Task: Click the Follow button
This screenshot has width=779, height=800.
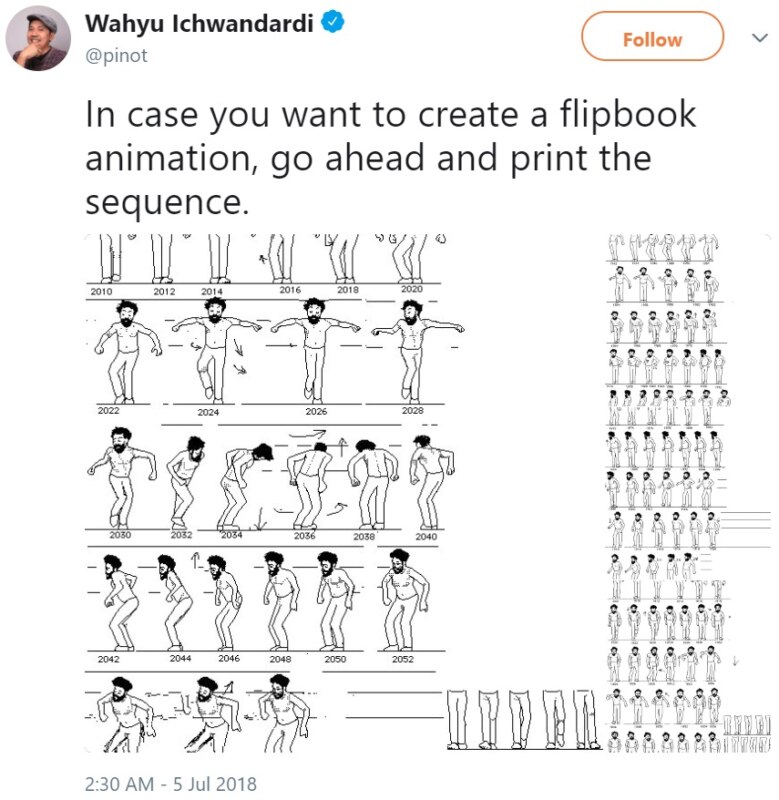Action: [x=652, y=37]
